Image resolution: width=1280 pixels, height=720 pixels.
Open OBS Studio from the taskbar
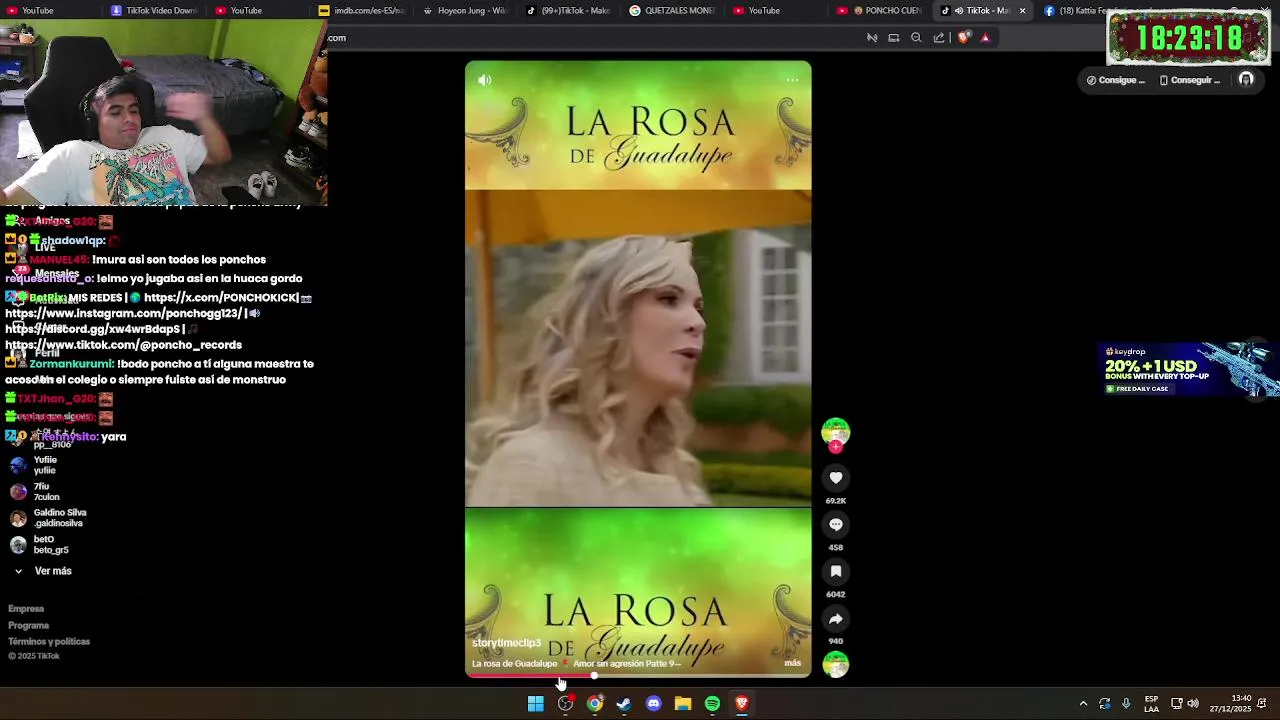click(565, 704)
